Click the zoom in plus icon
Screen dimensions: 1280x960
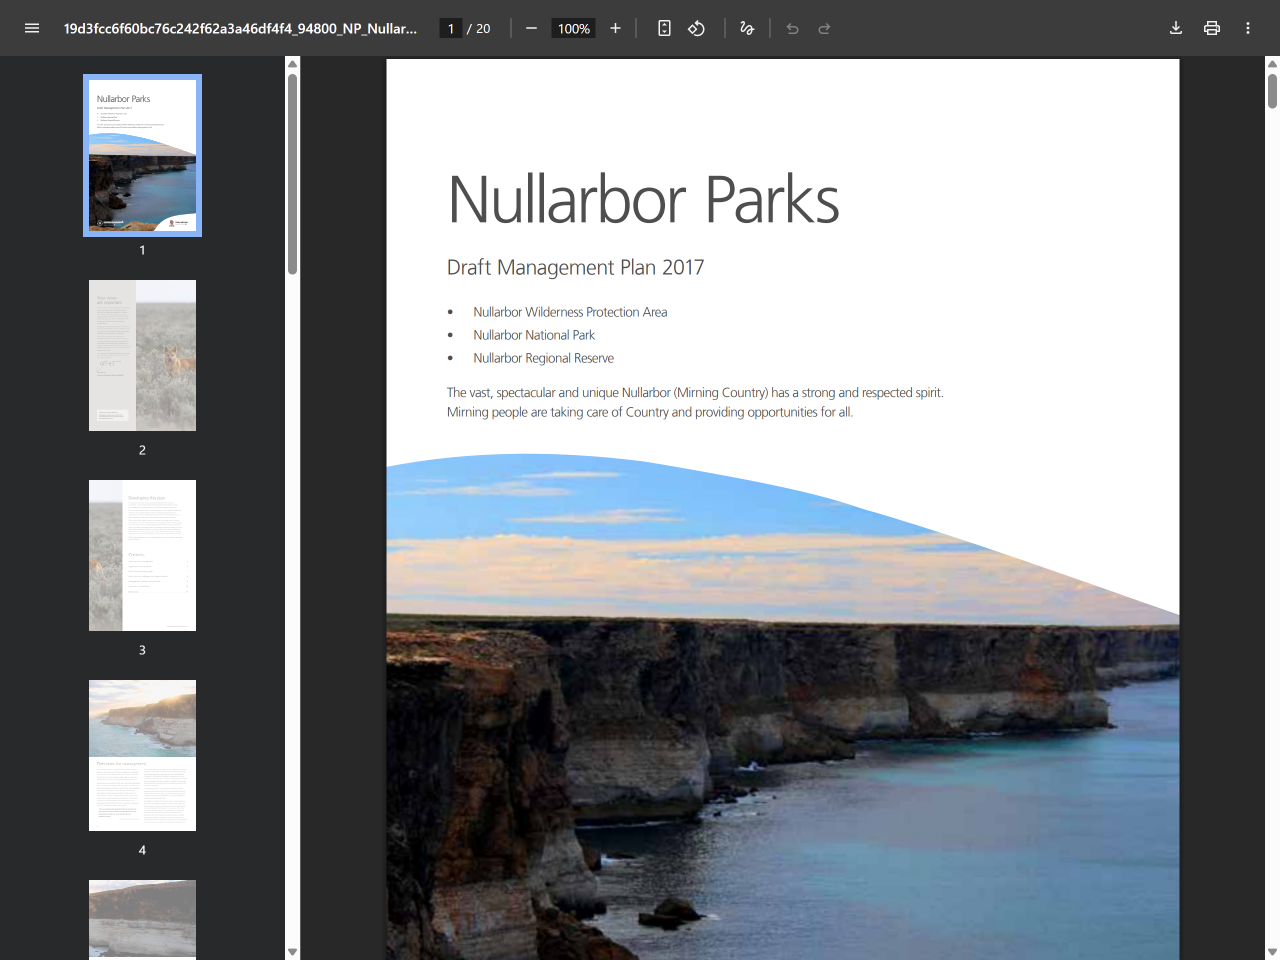[x=615, y=28]
